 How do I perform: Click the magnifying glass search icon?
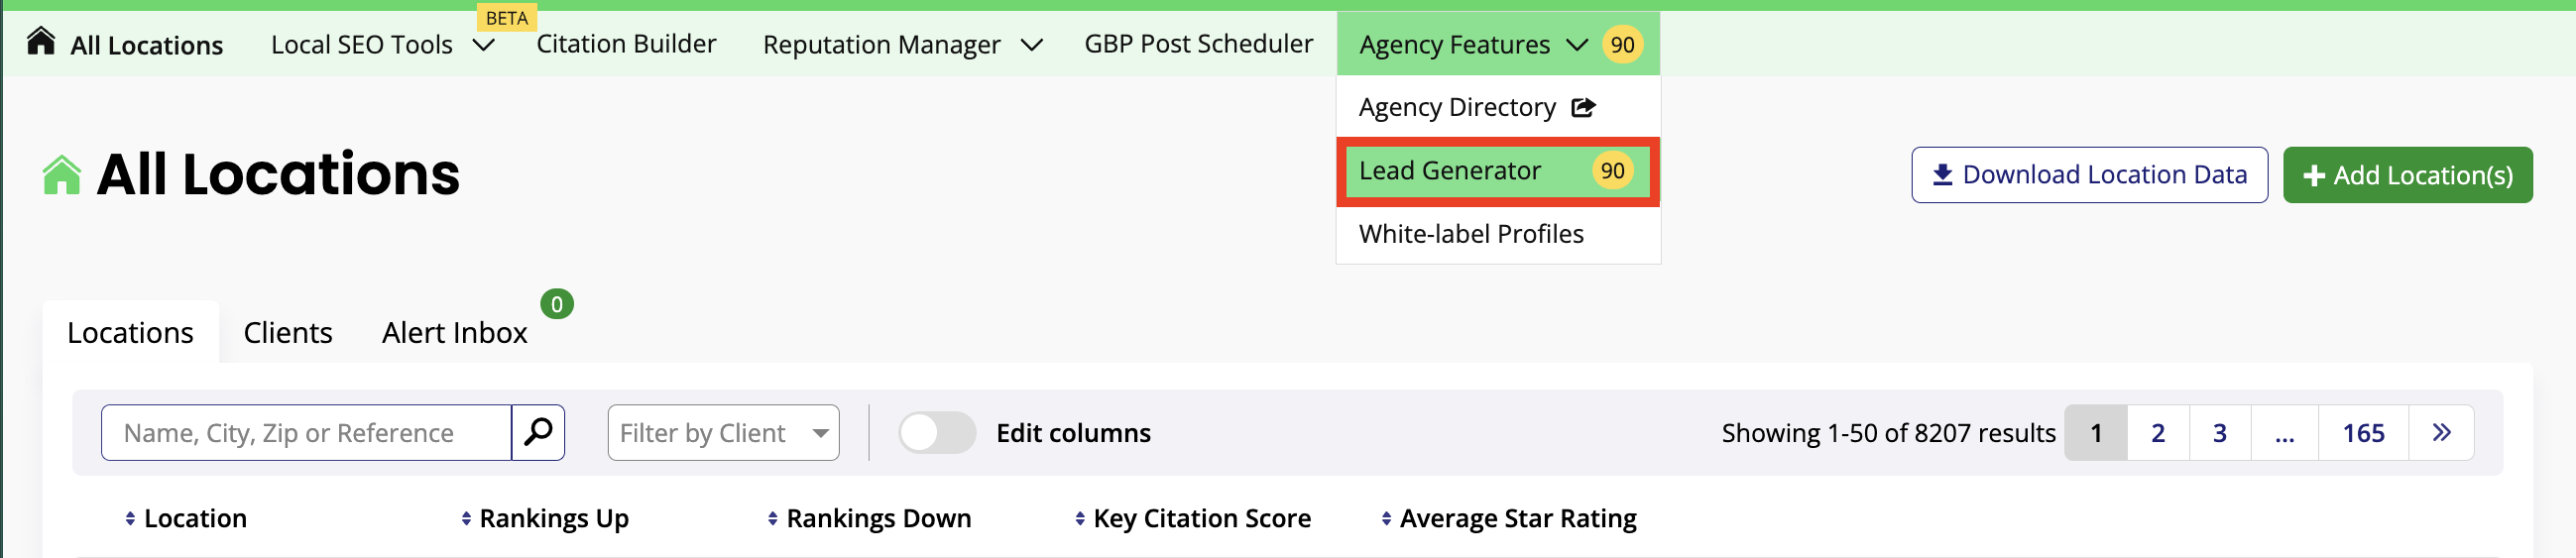pos(538,432)
